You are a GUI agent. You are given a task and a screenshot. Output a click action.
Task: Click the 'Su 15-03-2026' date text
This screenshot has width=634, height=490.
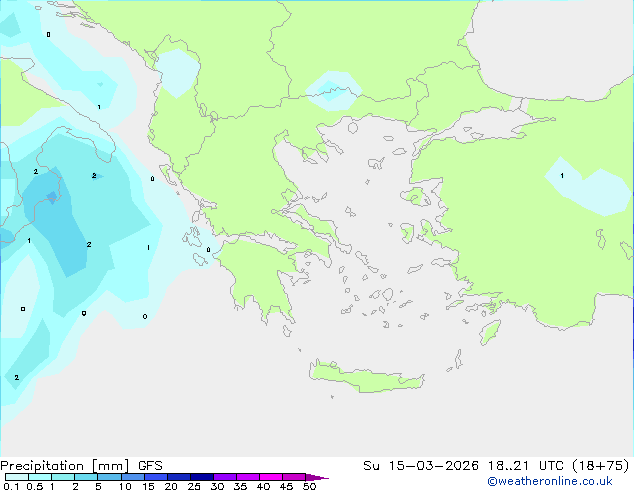(x=421, y=466)
